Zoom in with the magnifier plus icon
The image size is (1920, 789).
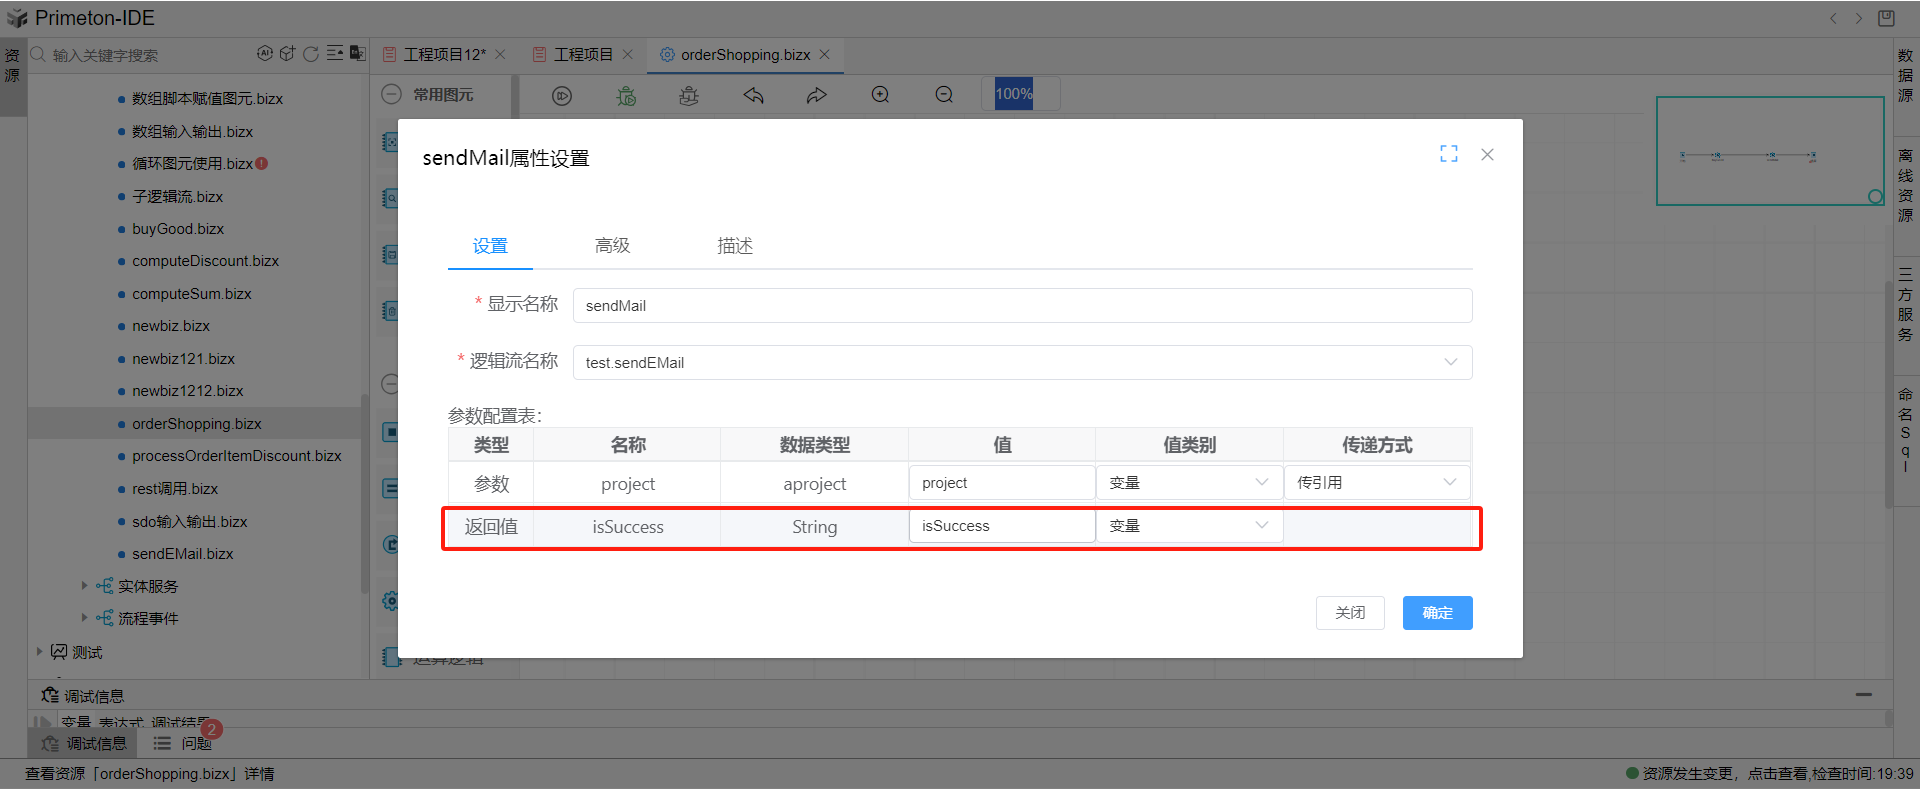pyautogui.click(x=880, y=95)
